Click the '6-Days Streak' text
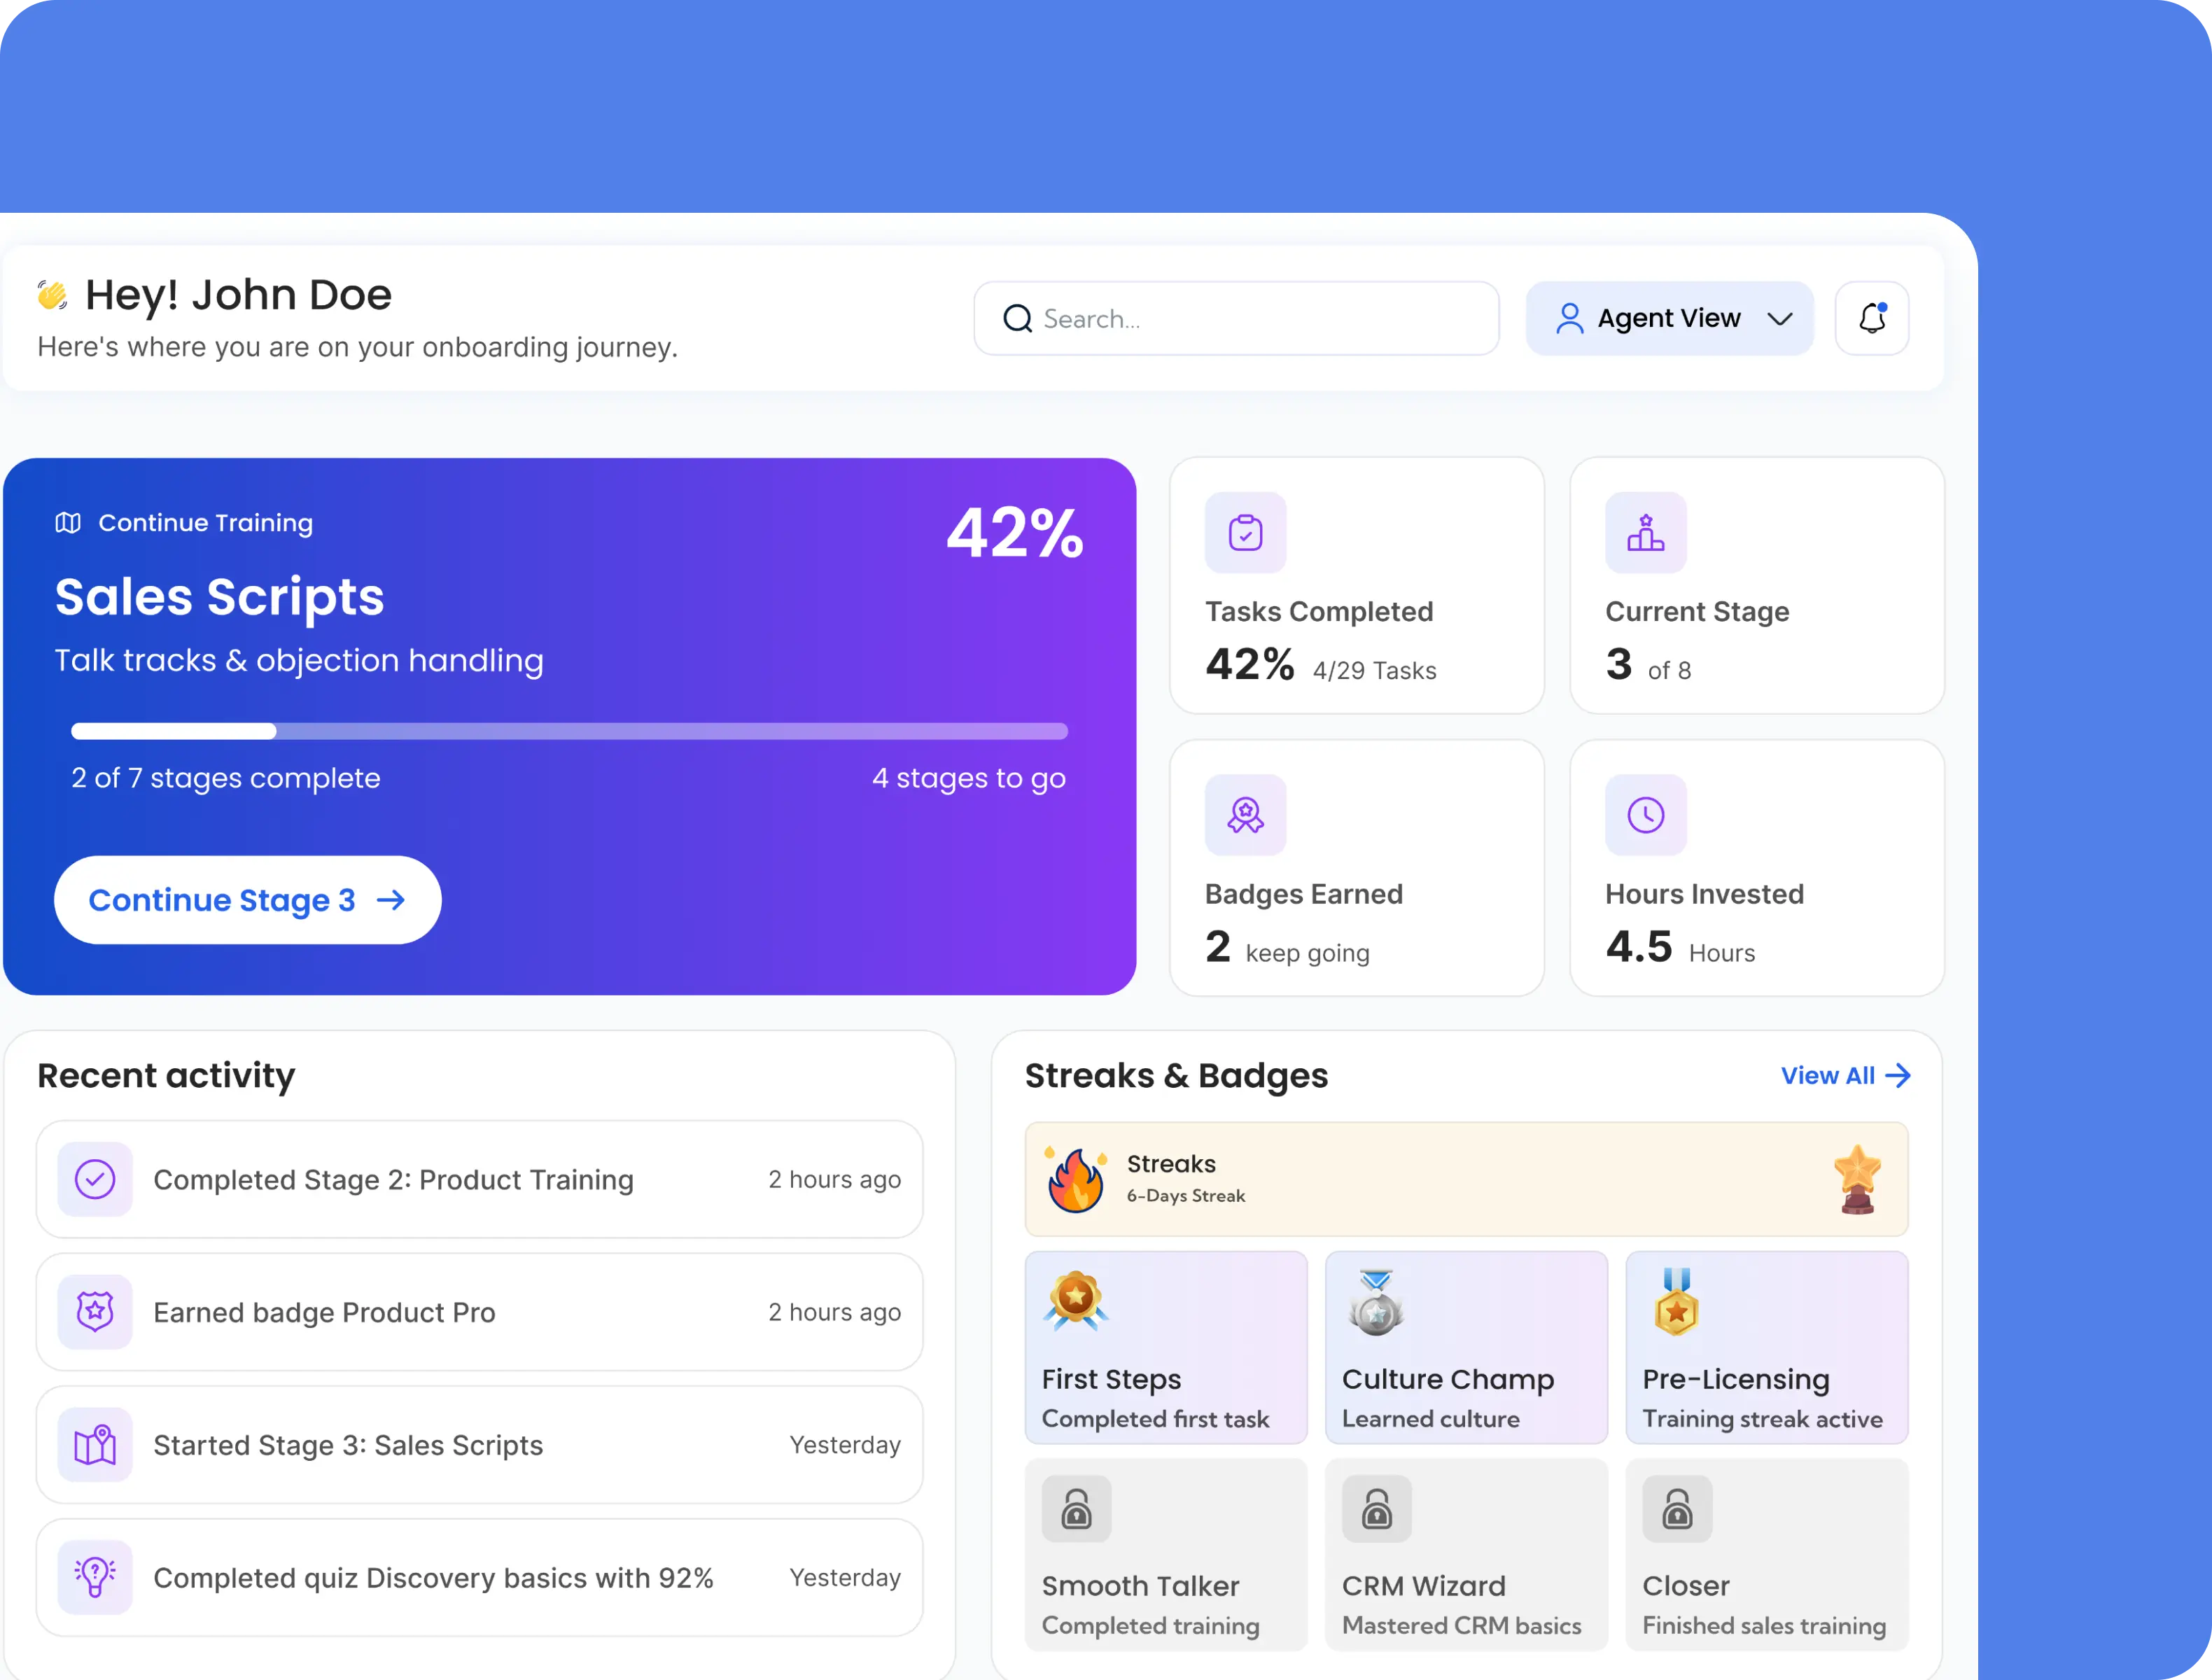 [x=1185, y=1196]
